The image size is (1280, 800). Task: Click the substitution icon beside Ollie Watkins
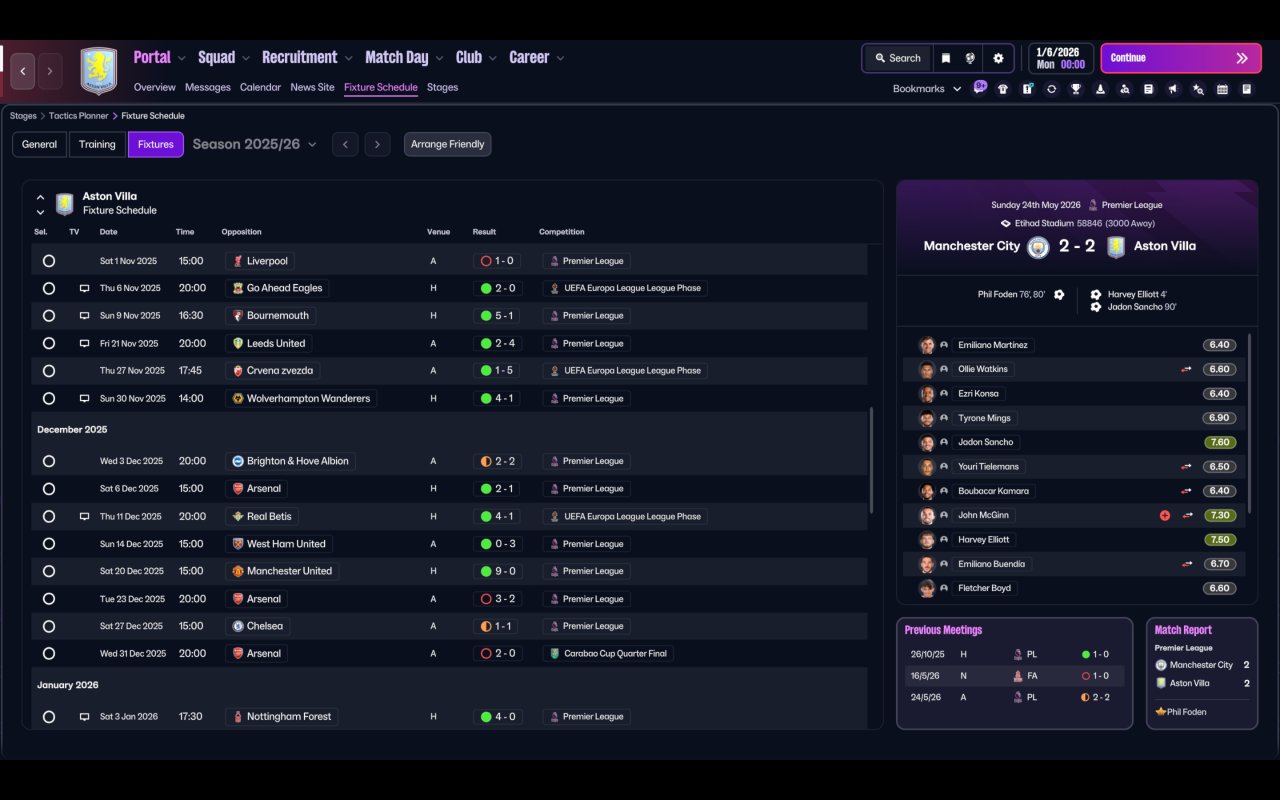1187,369
